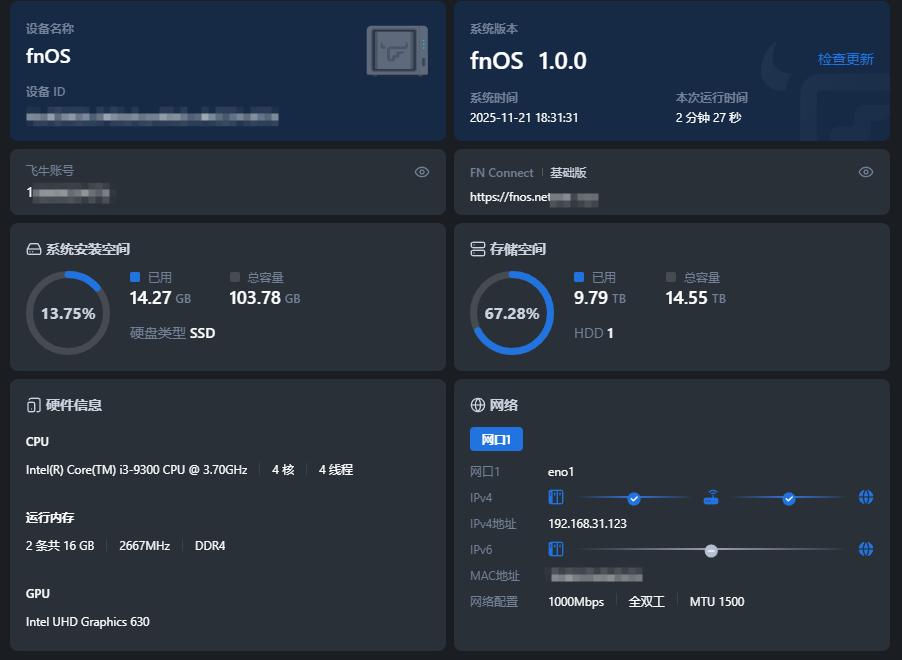Select the 网口1 network tab
The image size is (902, 660).
[496, 439]
